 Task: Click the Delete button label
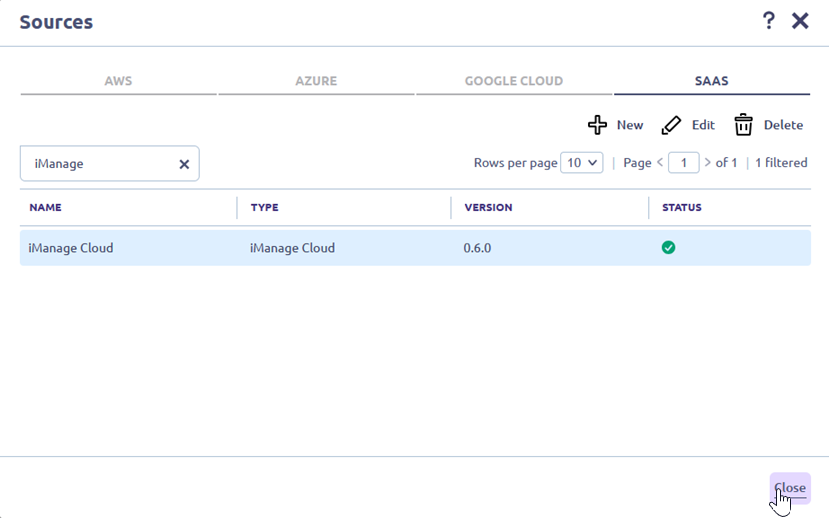(x=784, y=125)
